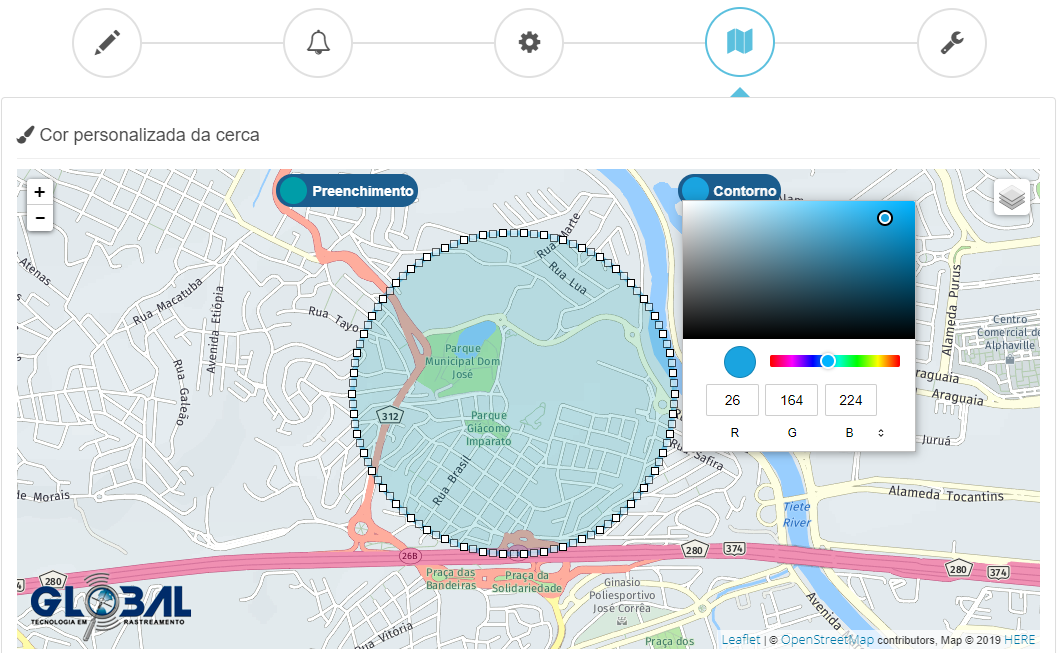This screenshot has width=1059, height=653.
Task: Toggle the RGB color mode switcher arrows
Action: coord(881,433)
